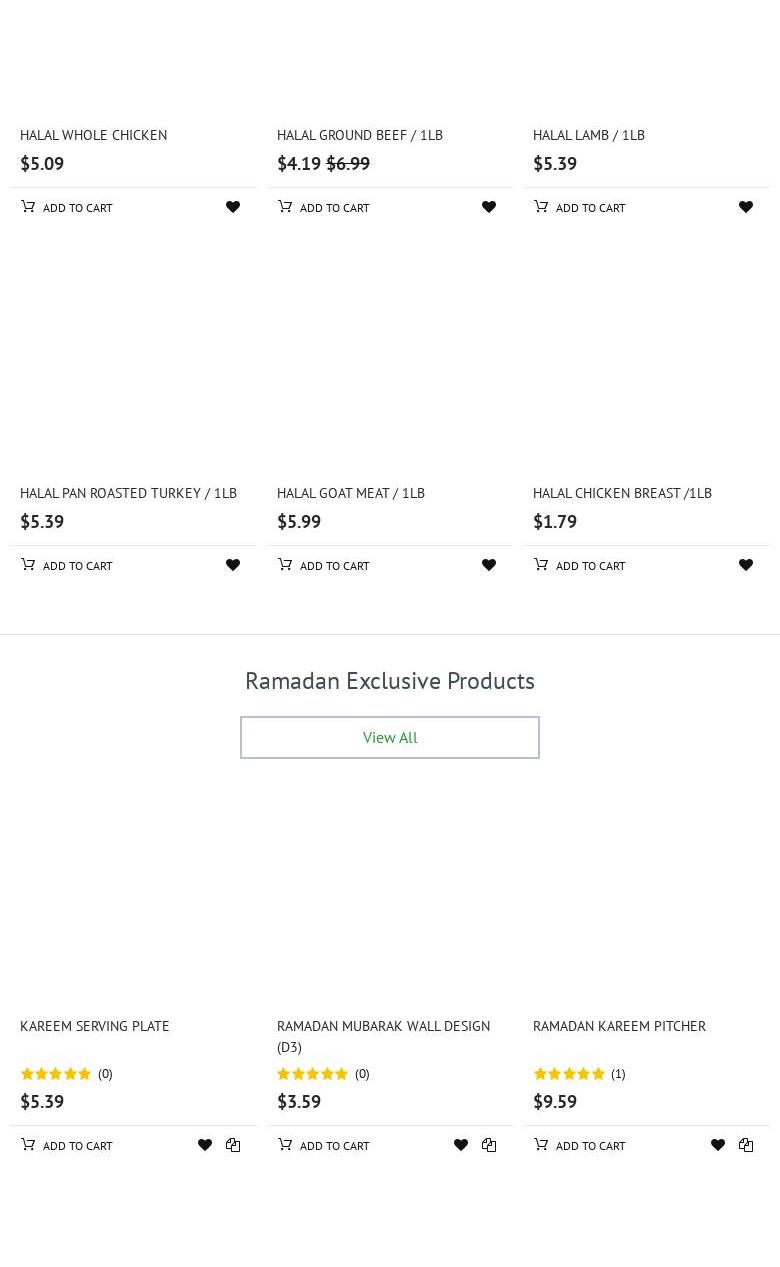
Task: Click heart icon for Halal Goat Meat
Action: [489, 565]
